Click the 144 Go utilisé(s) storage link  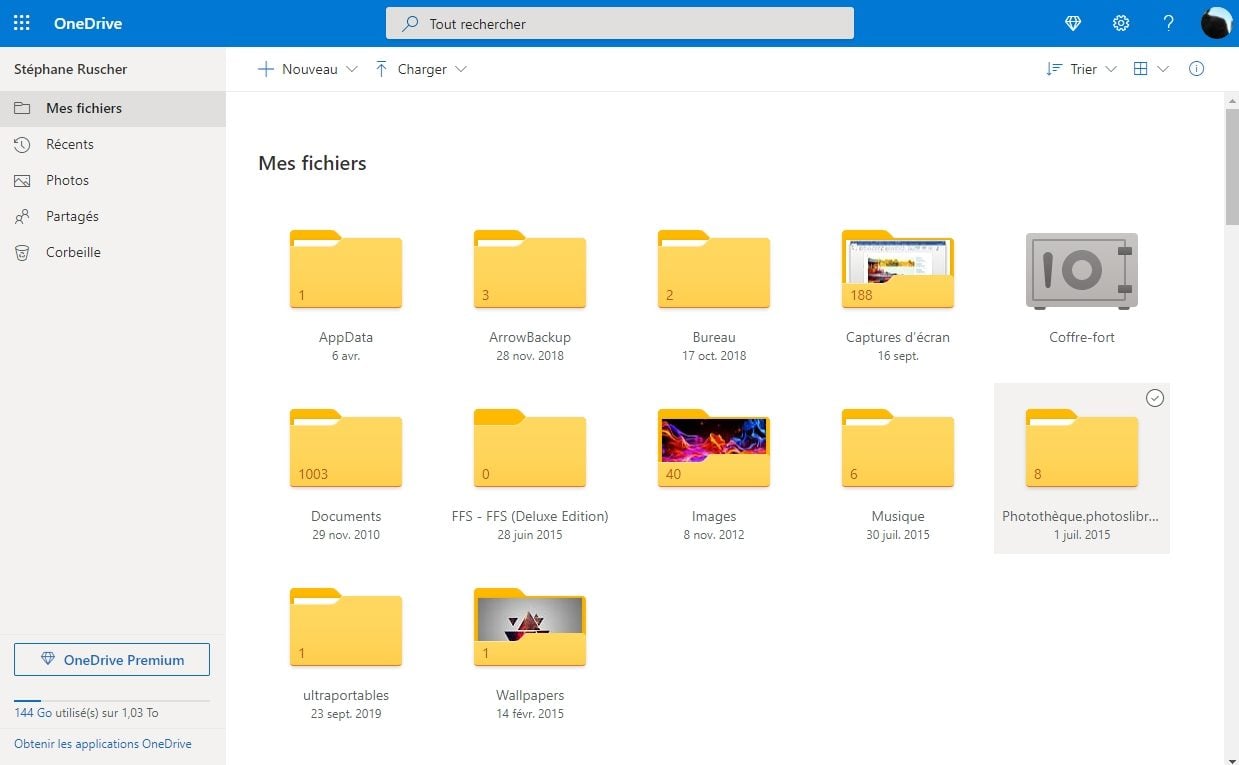click(x=86, y=713)
